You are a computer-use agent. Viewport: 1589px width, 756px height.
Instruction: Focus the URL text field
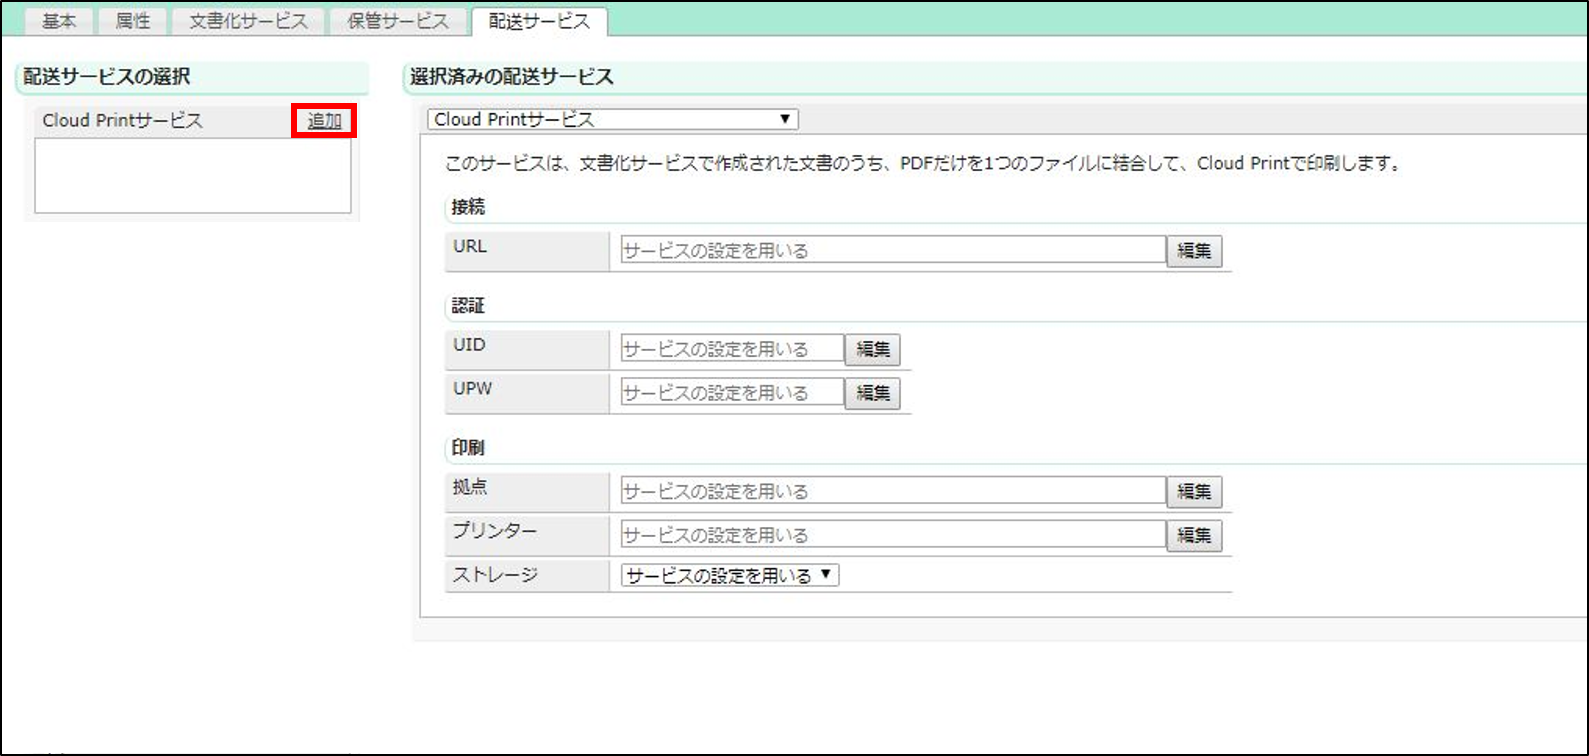[x=892, y=251]
